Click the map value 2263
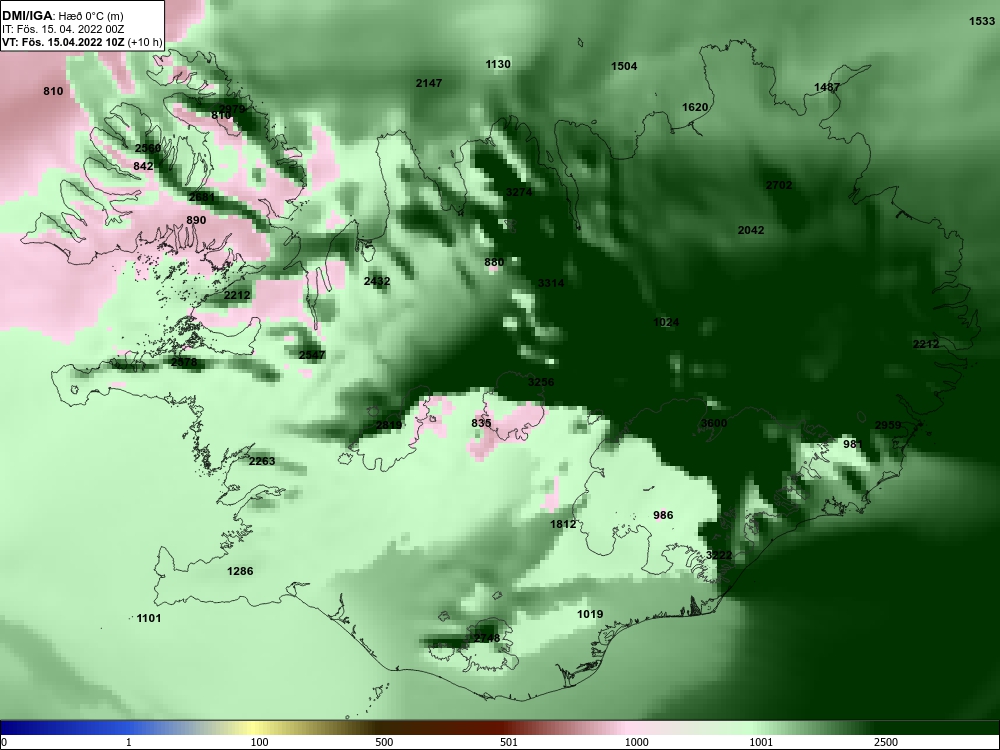 [x=262, y=461]
